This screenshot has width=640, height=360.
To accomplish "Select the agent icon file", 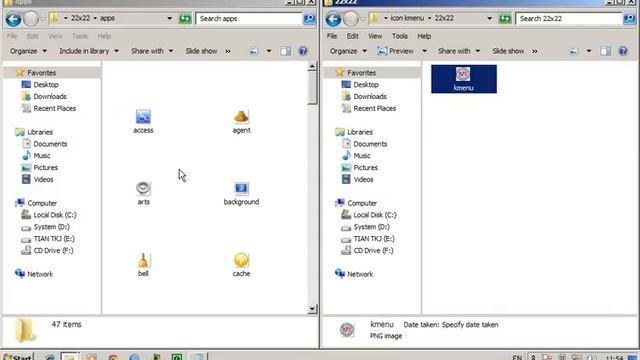I will pos(241,122).
